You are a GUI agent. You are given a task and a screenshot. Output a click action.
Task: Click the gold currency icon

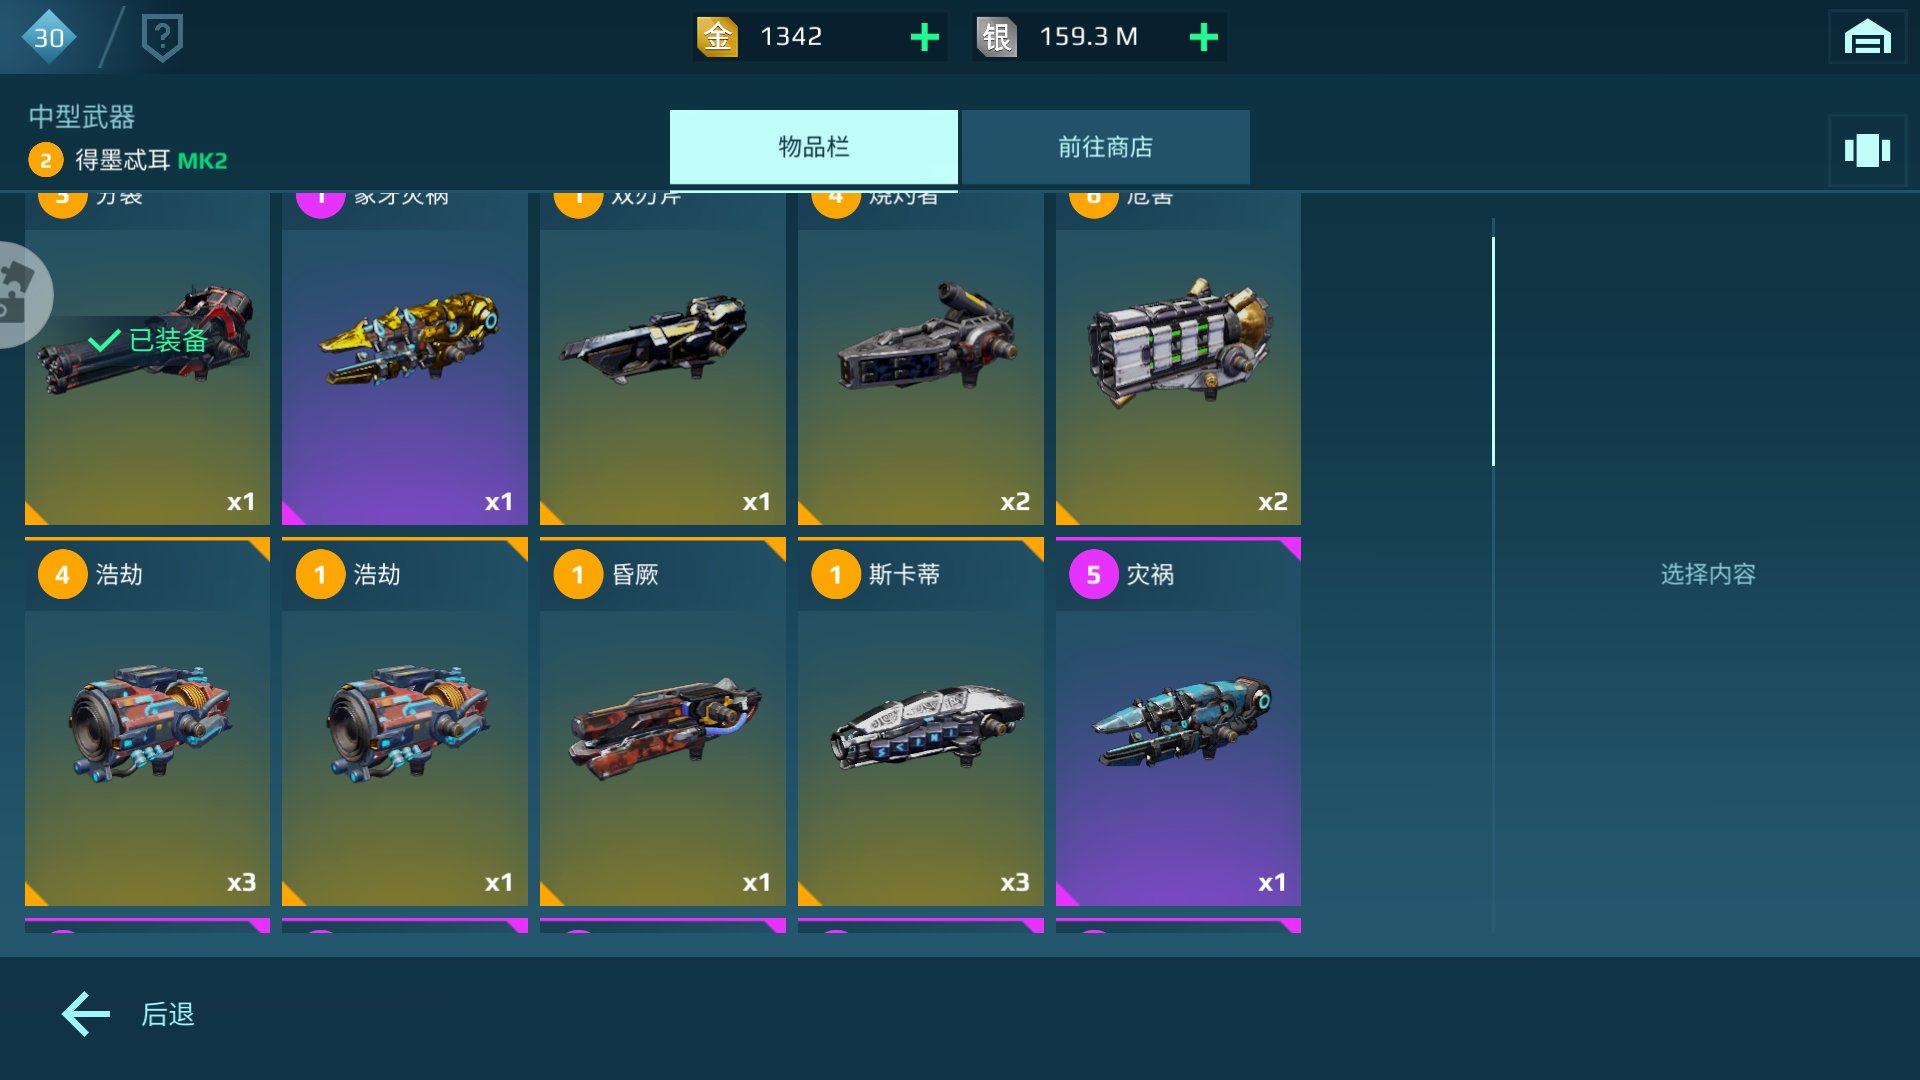pyautogui.click(x=717, y=37)
